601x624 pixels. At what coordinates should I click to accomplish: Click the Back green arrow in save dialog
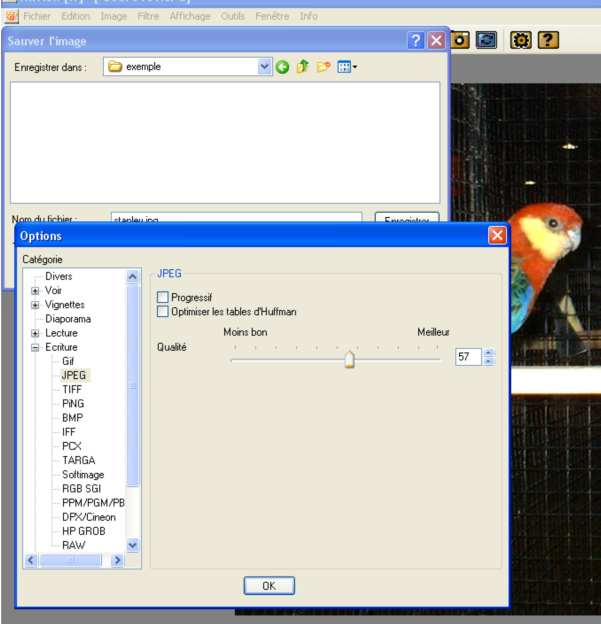click(282, 67)
